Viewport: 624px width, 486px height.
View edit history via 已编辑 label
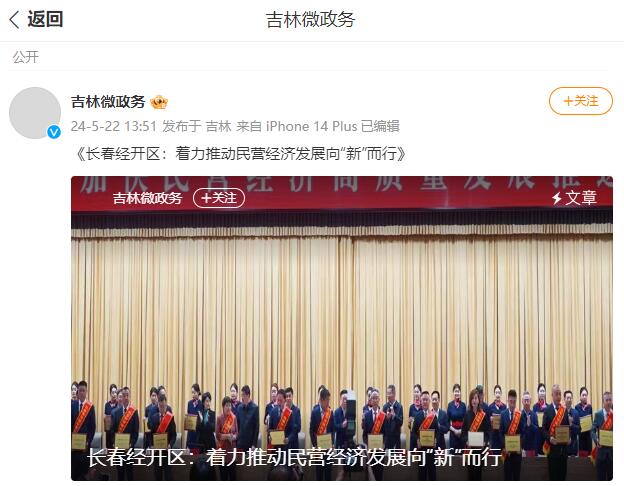[x=380, y=127]
